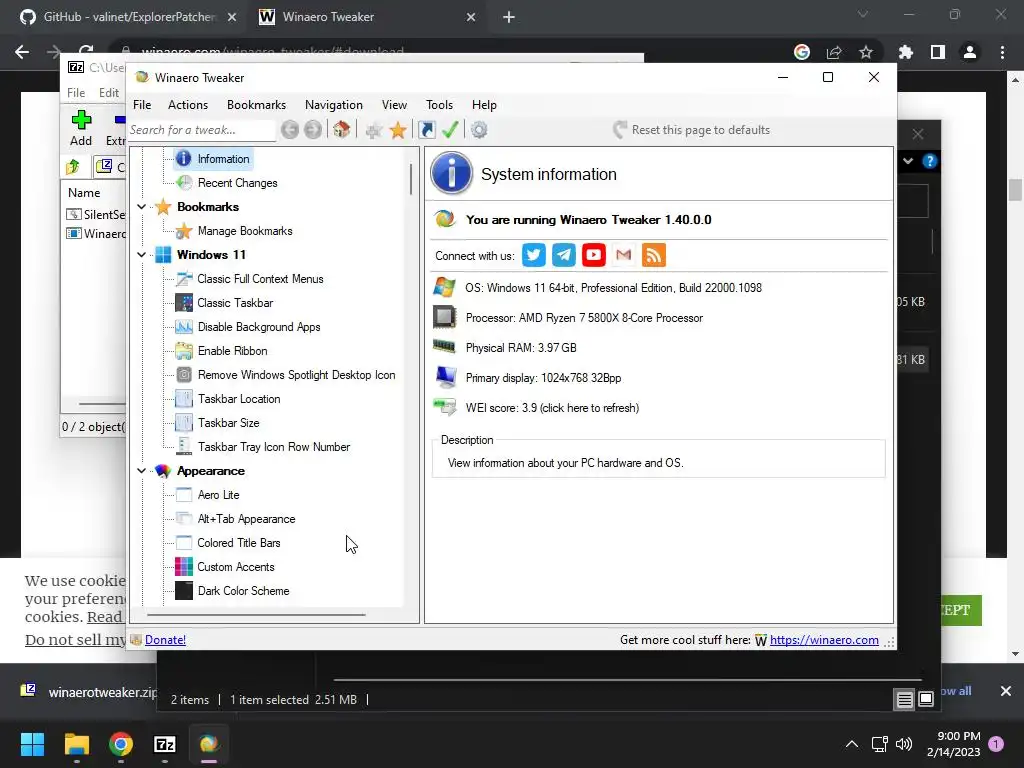Open the https://winaero.com link
Viewport: 1024px width, 768px height.
pyautogui.click(x=824, y=640)
